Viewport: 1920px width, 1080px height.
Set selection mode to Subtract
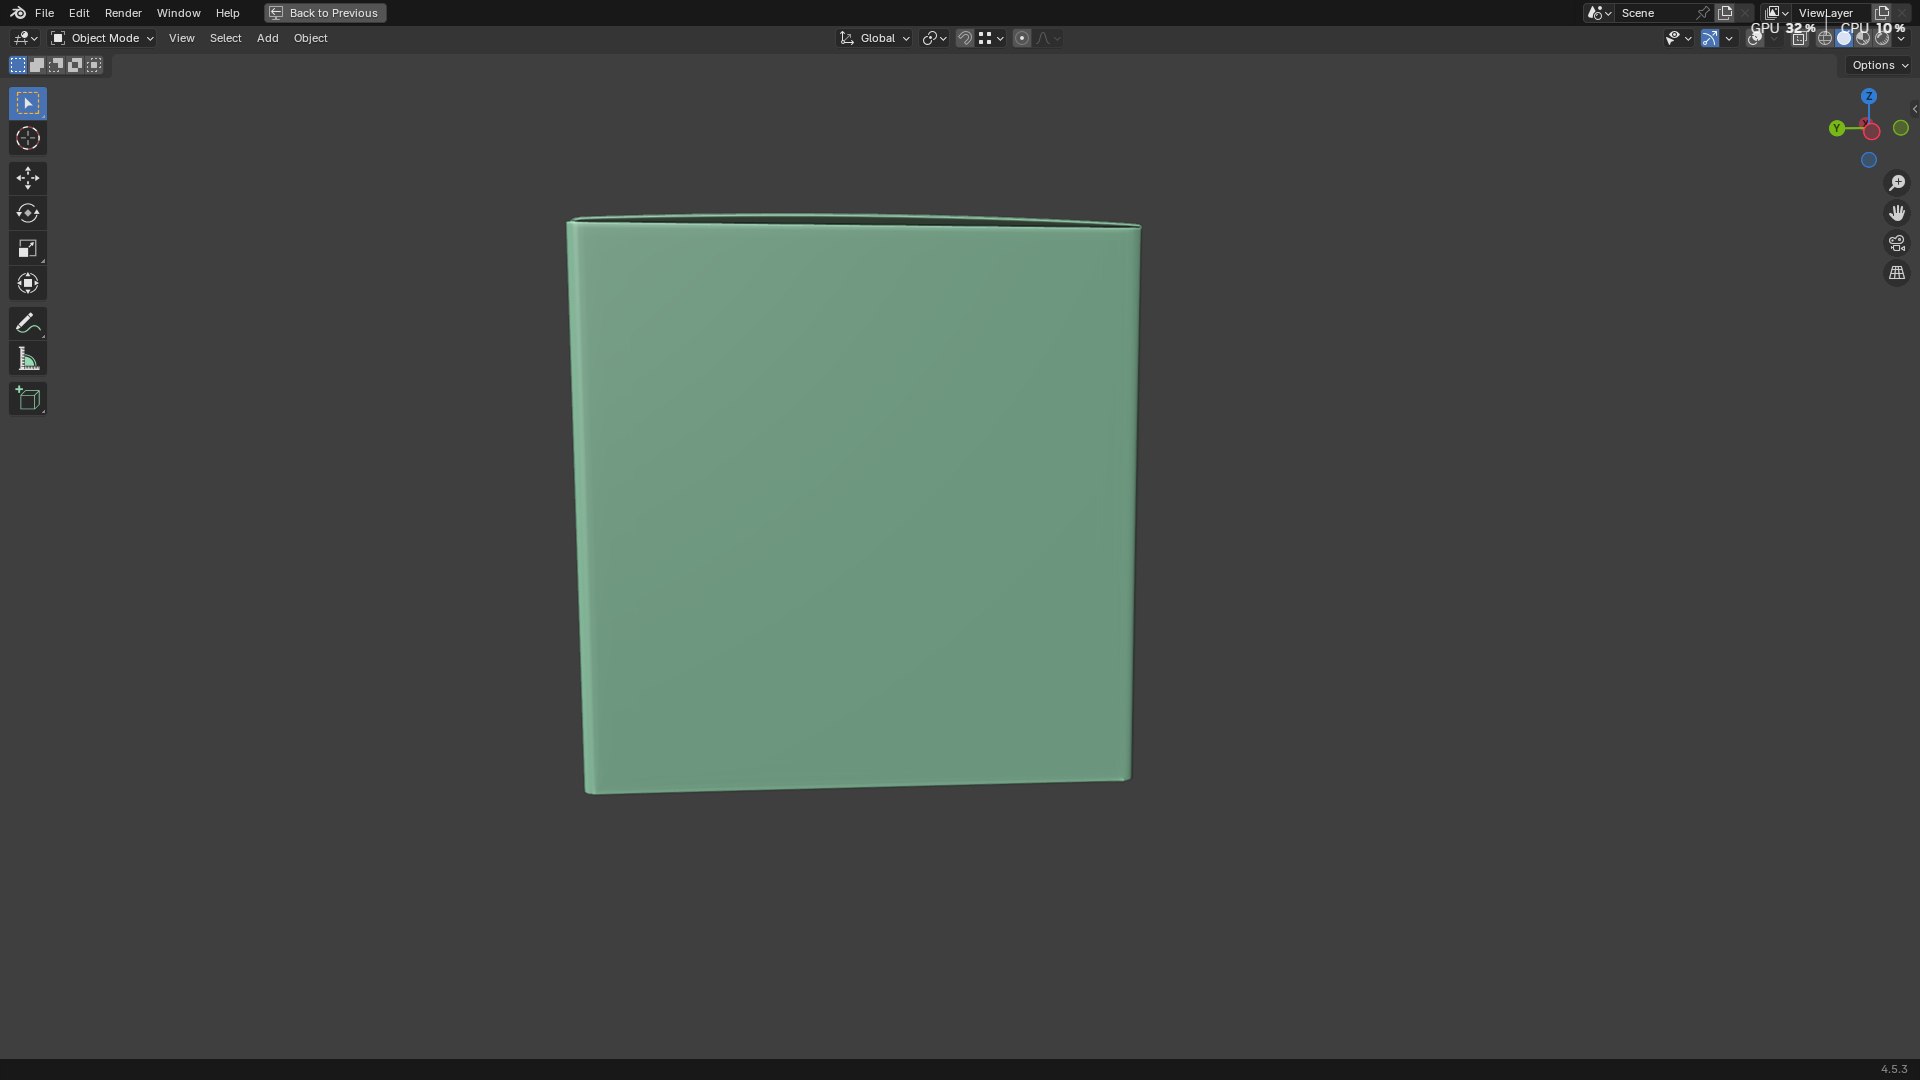[x=56, y=65]
